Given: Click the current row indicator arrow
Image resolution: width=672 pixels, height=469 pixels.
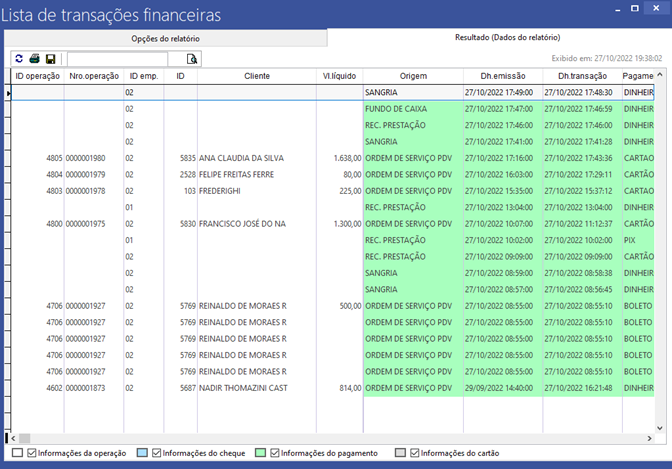Looking at the screenshot, I should 10,93.
